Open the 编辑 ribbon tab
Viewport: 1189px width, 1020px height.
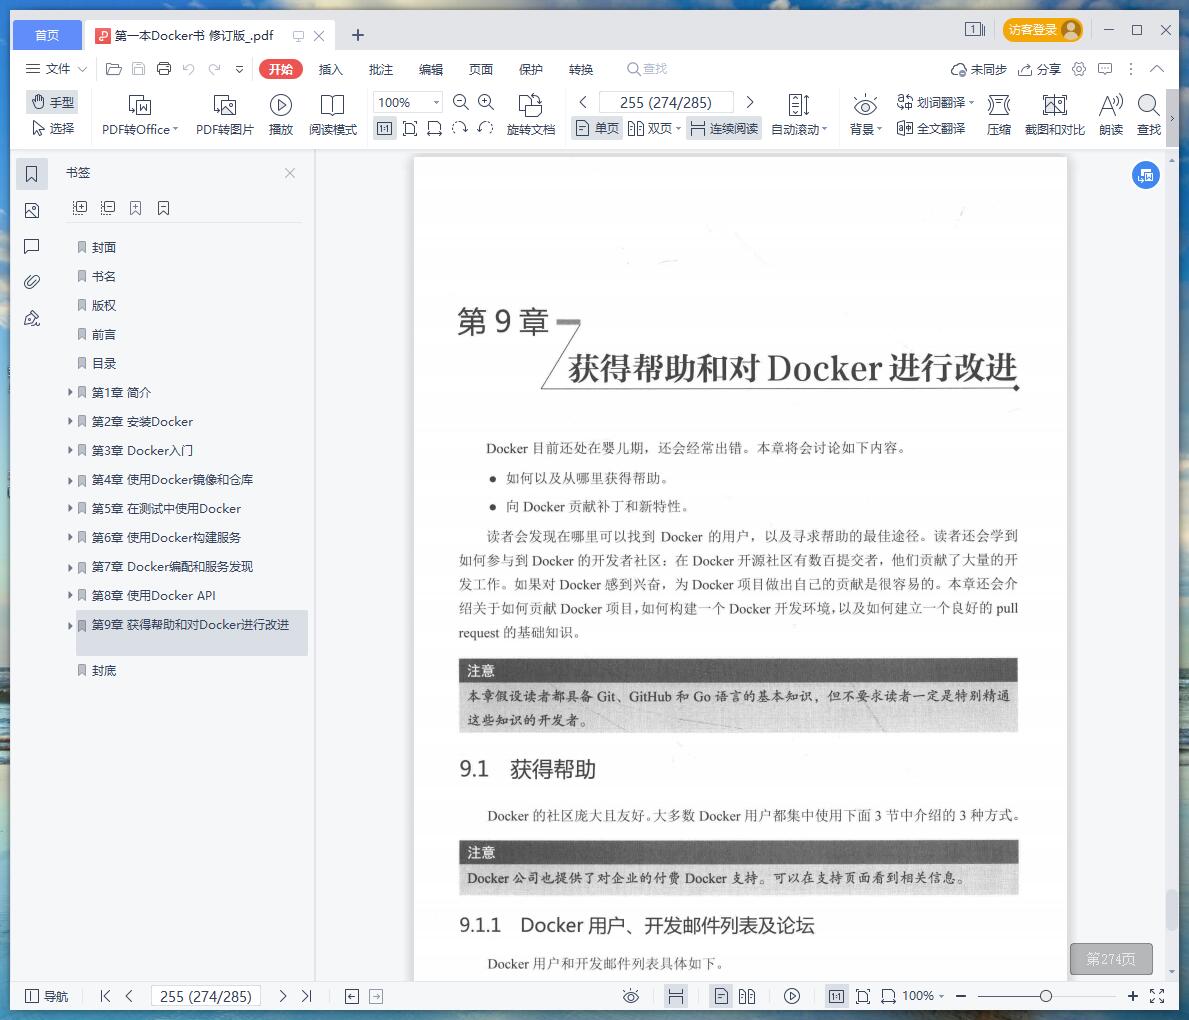tap(431, 69)
